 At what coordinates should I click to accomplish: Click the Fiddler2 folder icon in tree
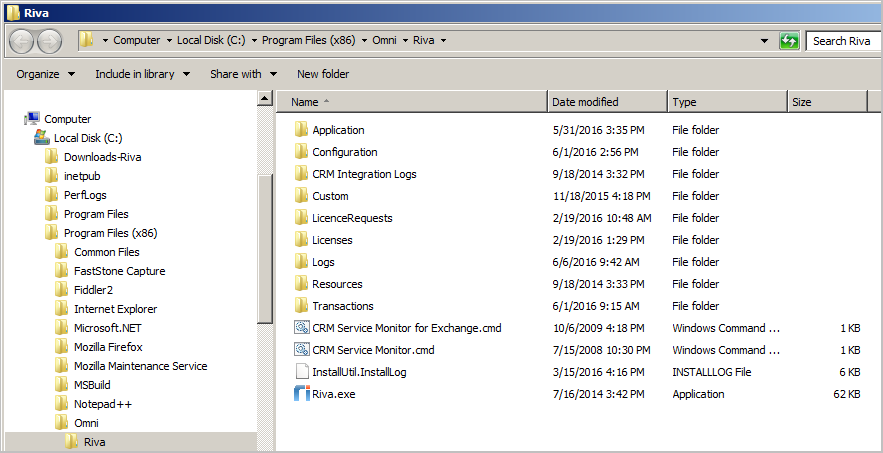pos(61,290)
